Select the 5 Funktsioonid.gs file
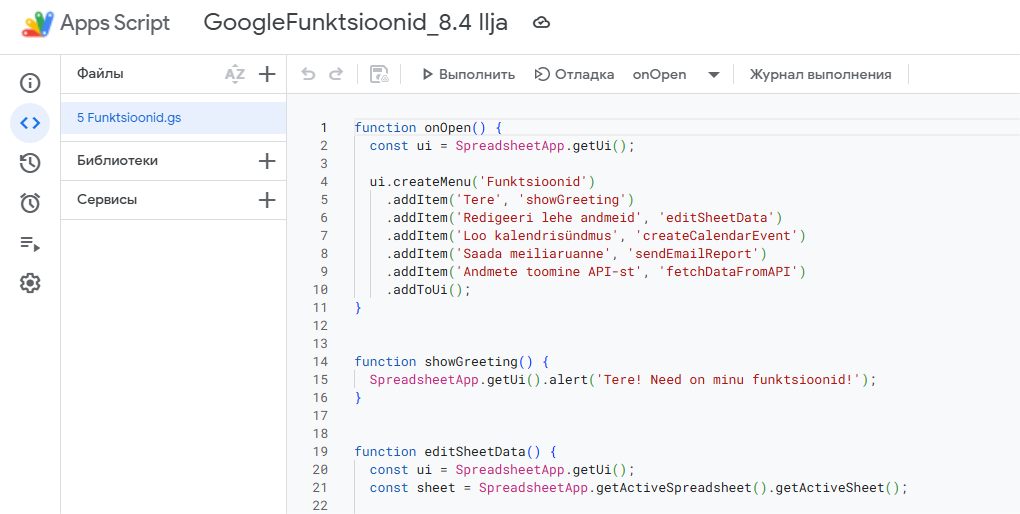 (129, 118)
